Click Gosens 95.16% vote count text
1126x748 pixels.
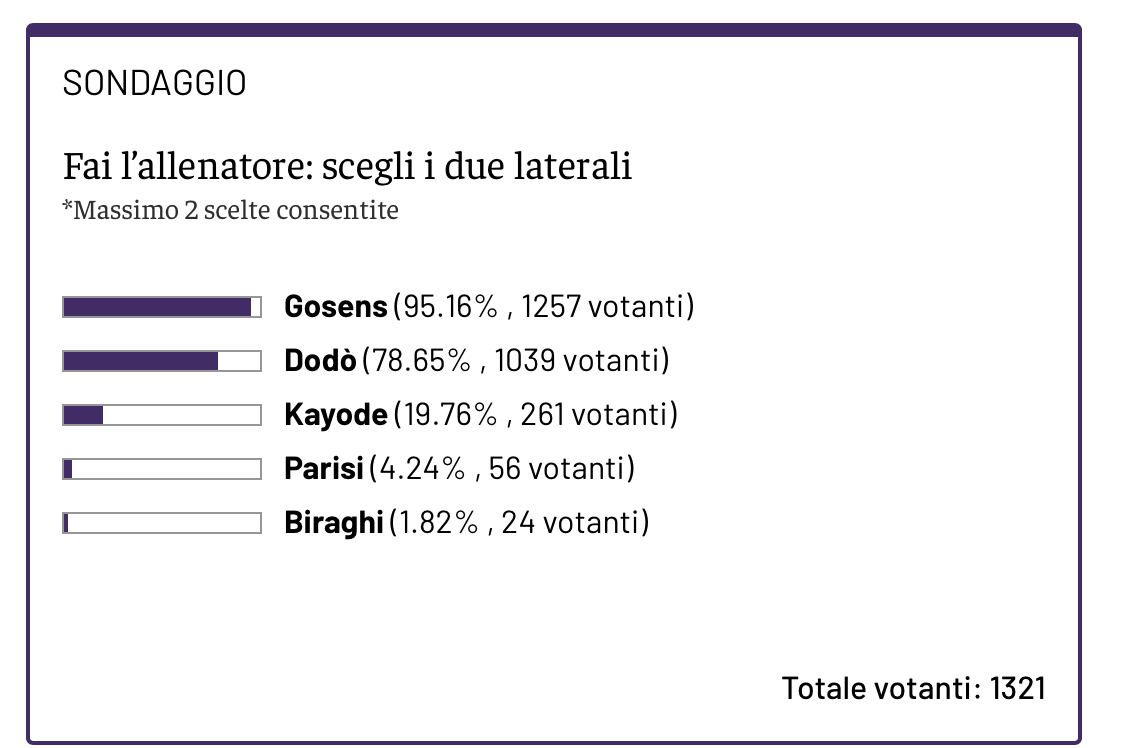544,307
